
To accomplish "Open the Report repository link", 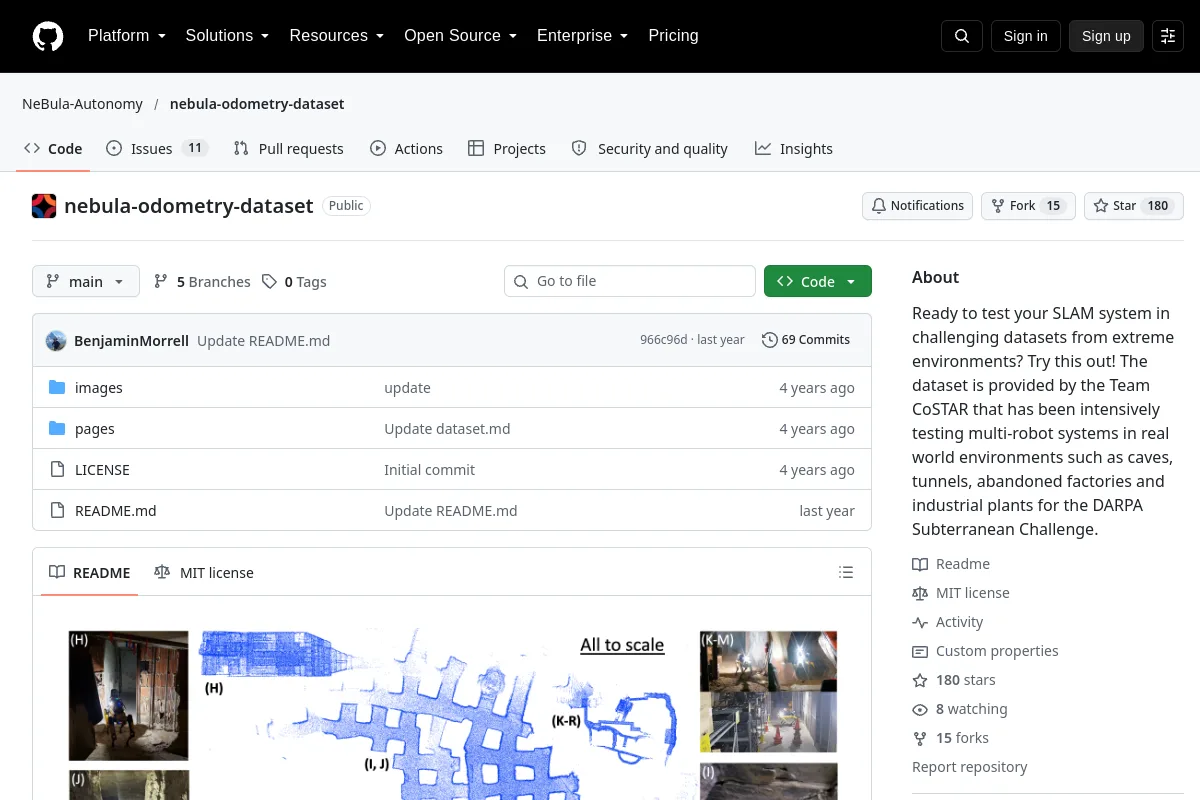I will pyautogui.click(x=970, y=767).
